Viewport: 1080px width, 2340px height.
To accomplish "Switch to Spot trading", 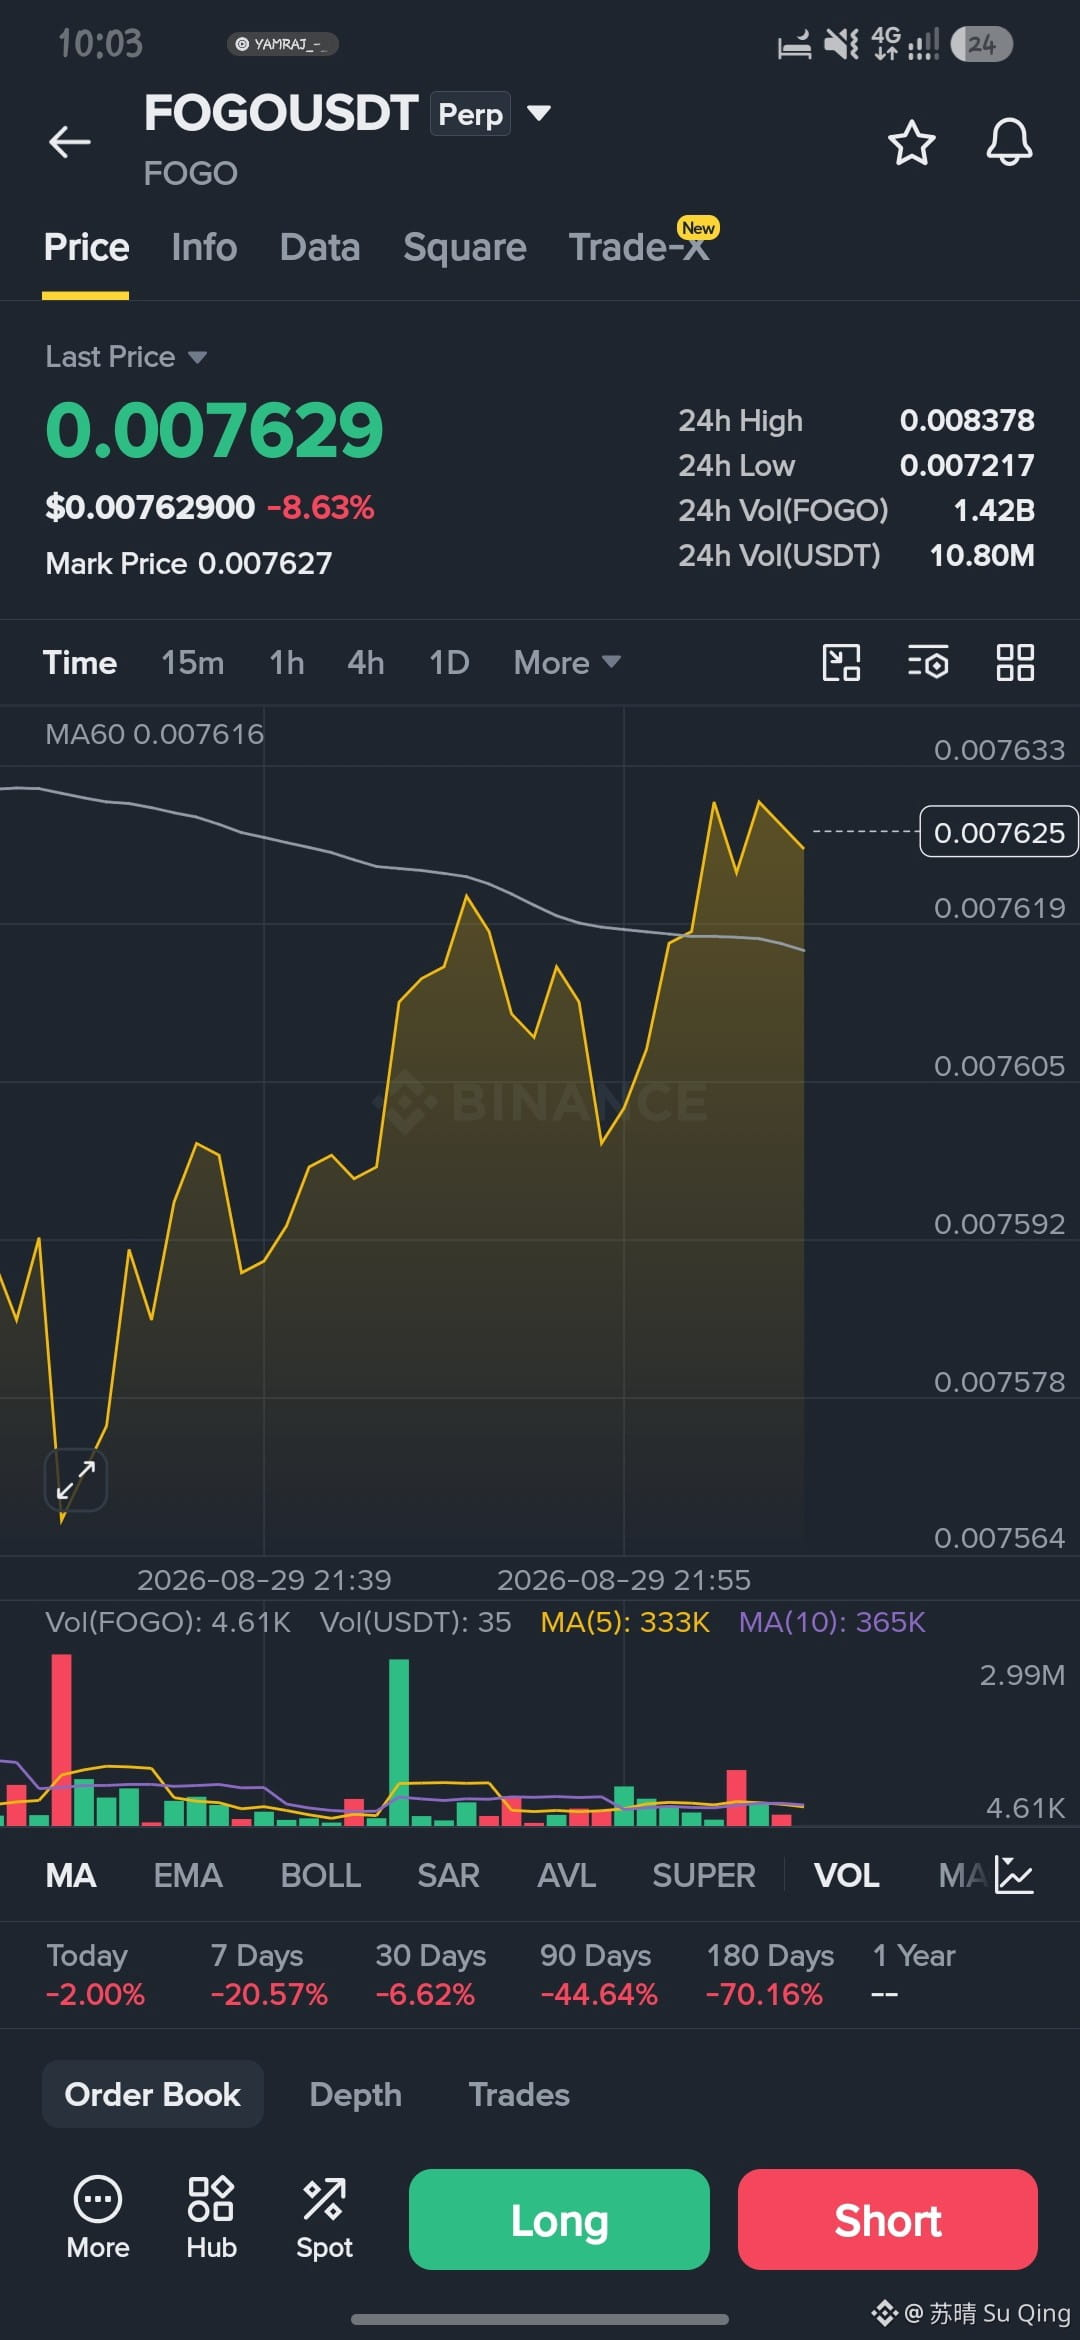I will pyautogui.click(x=324, y=2219).
